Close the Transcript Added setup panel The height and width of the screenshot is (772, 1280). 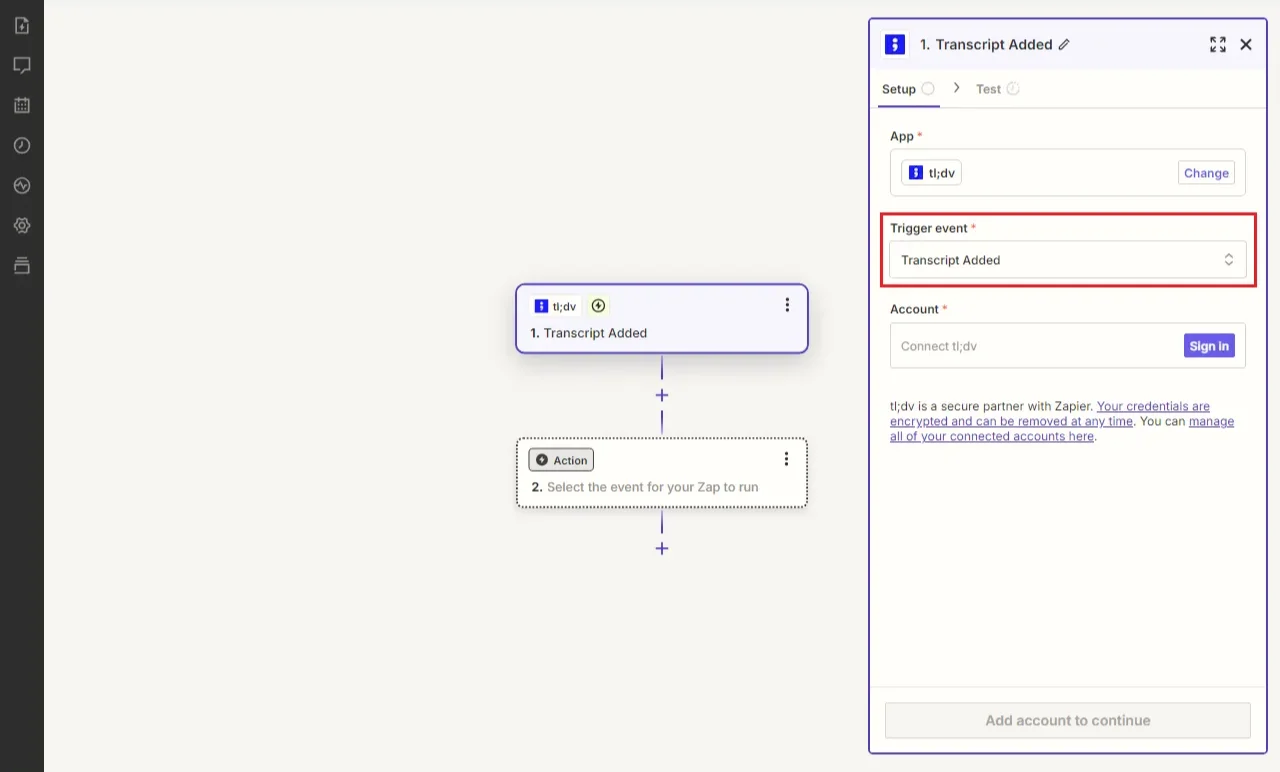point(1246,44)
